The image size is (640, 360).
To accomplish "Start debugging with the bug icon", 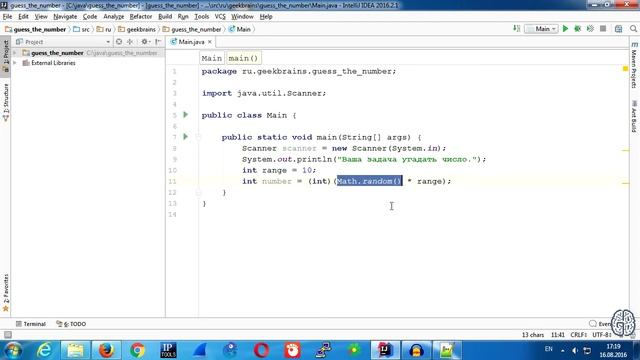I will (578, 29).
